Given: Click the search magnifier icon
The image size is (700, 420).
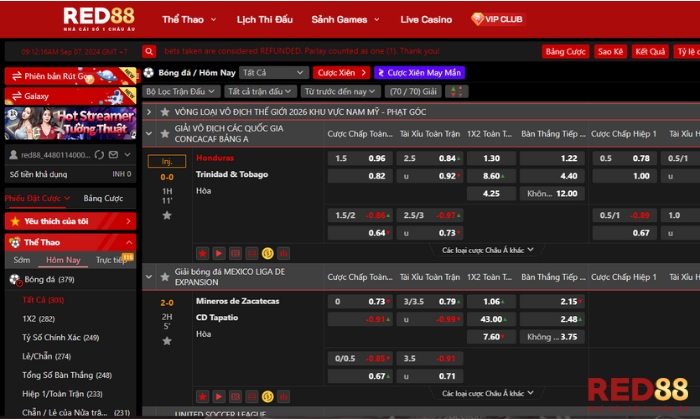Looking at the screenshot, I should pyautogui.click(x=149, y=51).
